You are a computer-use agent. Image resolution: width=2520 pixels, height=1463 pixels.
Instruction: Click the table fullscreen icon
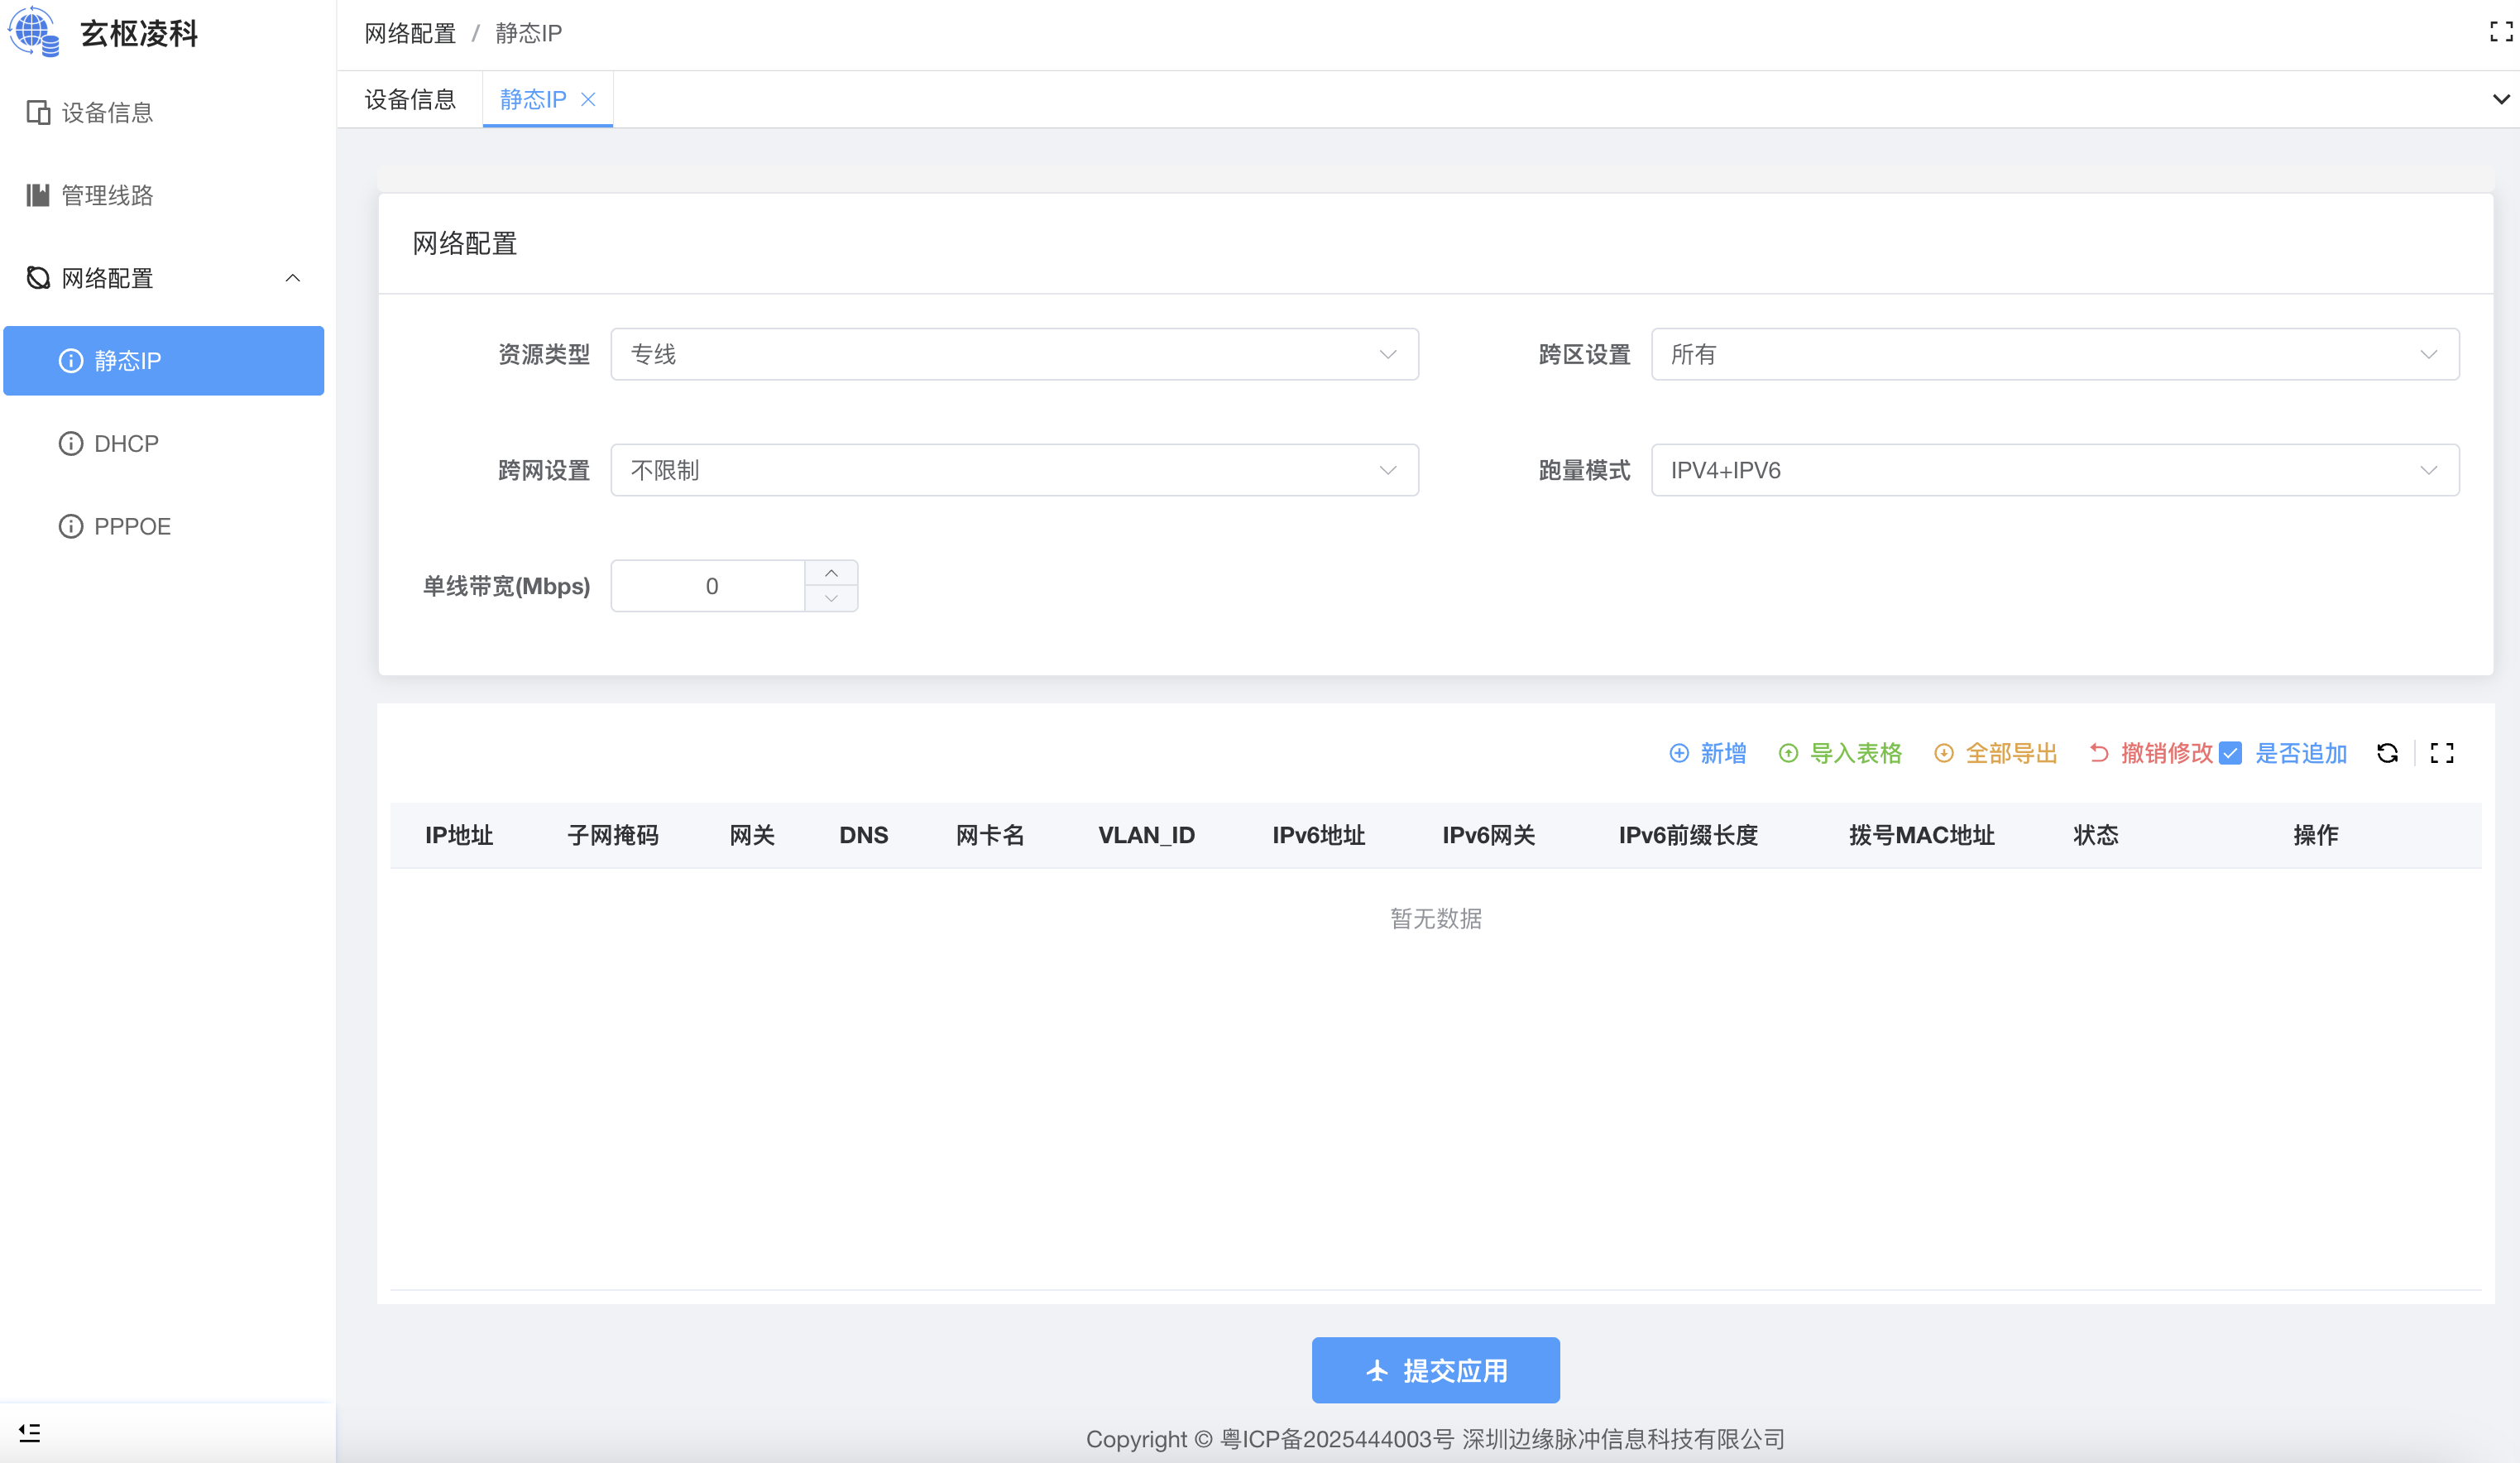pos(2442,753)
